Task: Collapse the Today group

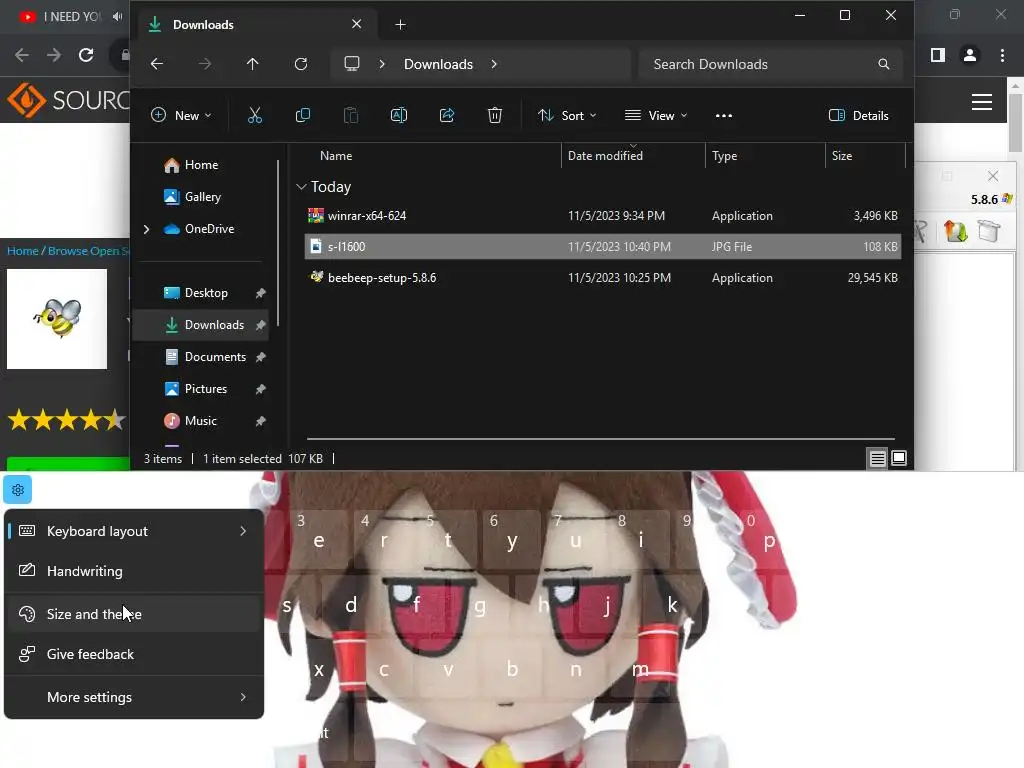Action: 301,187
